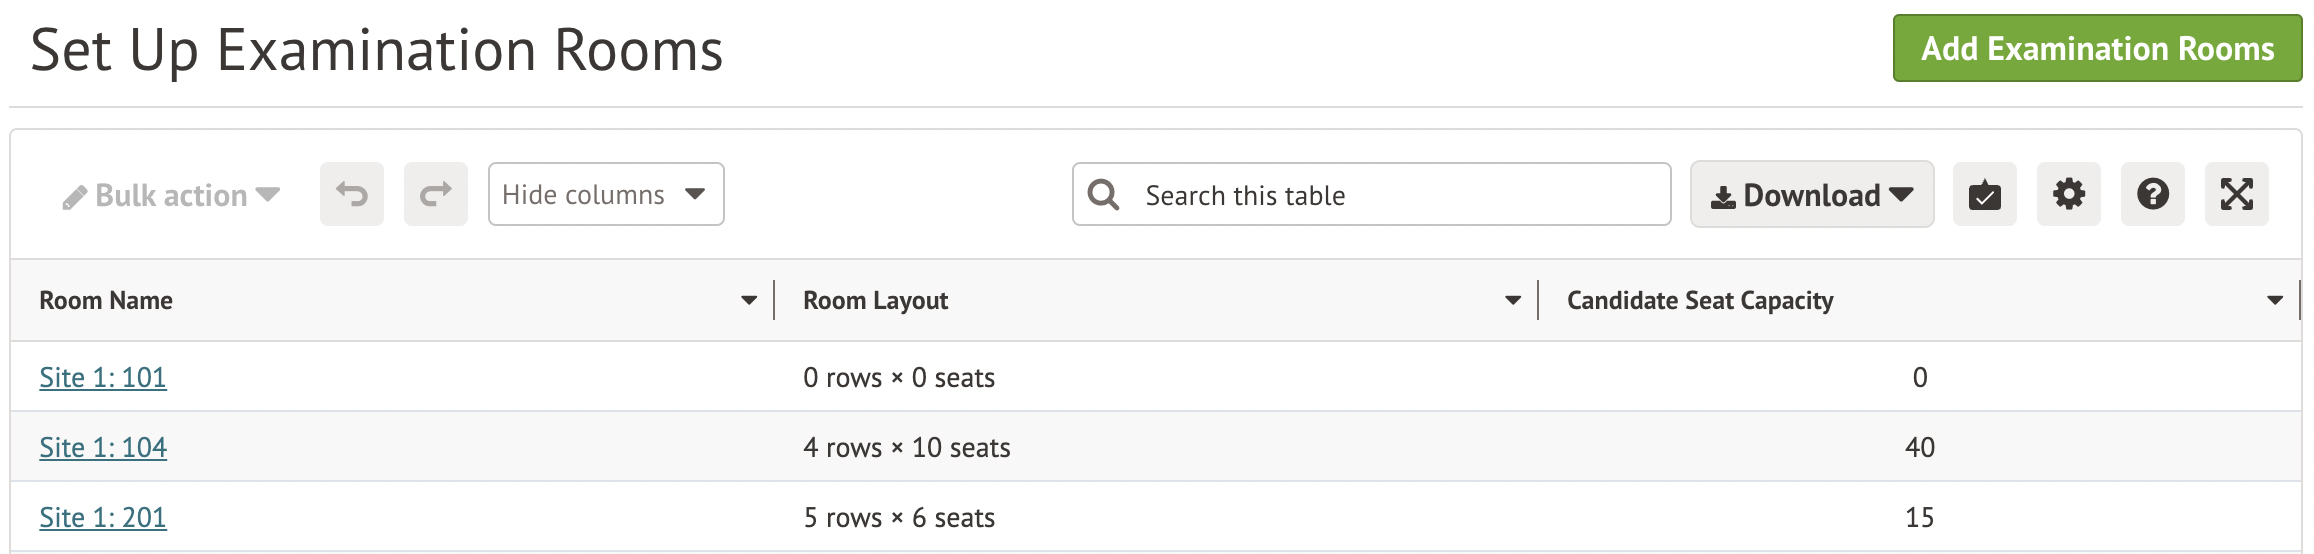Click the checkmark box icon button
This screenshot has width=2314, height=554.
(1985, 194)
